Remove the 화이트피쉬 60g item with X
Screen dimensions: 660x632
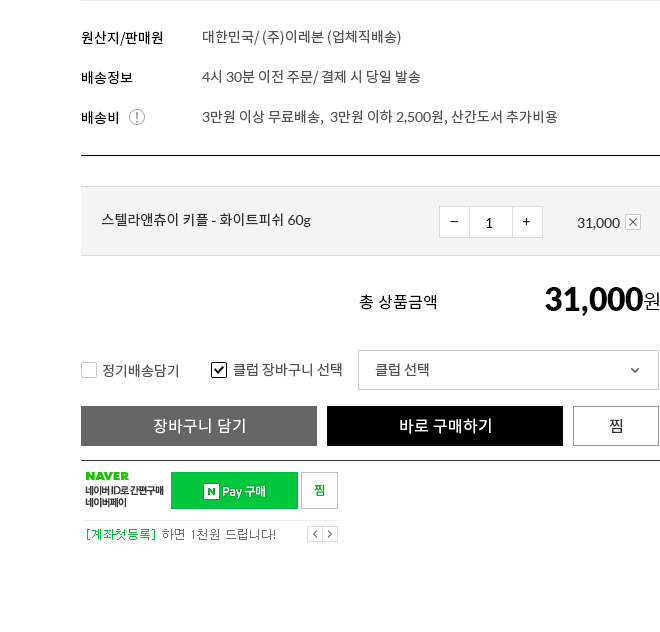coord(633,222)
